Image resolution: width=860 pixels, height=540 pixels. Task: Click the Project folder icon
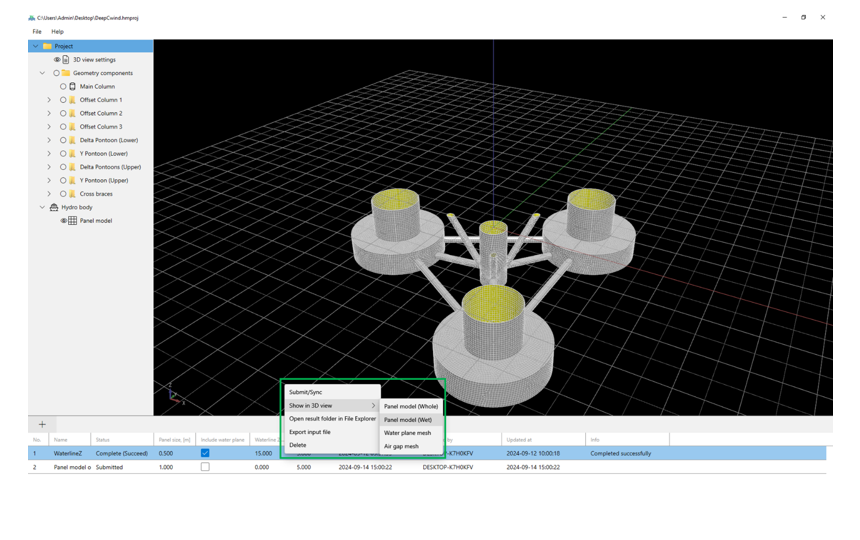click(47, 46)
